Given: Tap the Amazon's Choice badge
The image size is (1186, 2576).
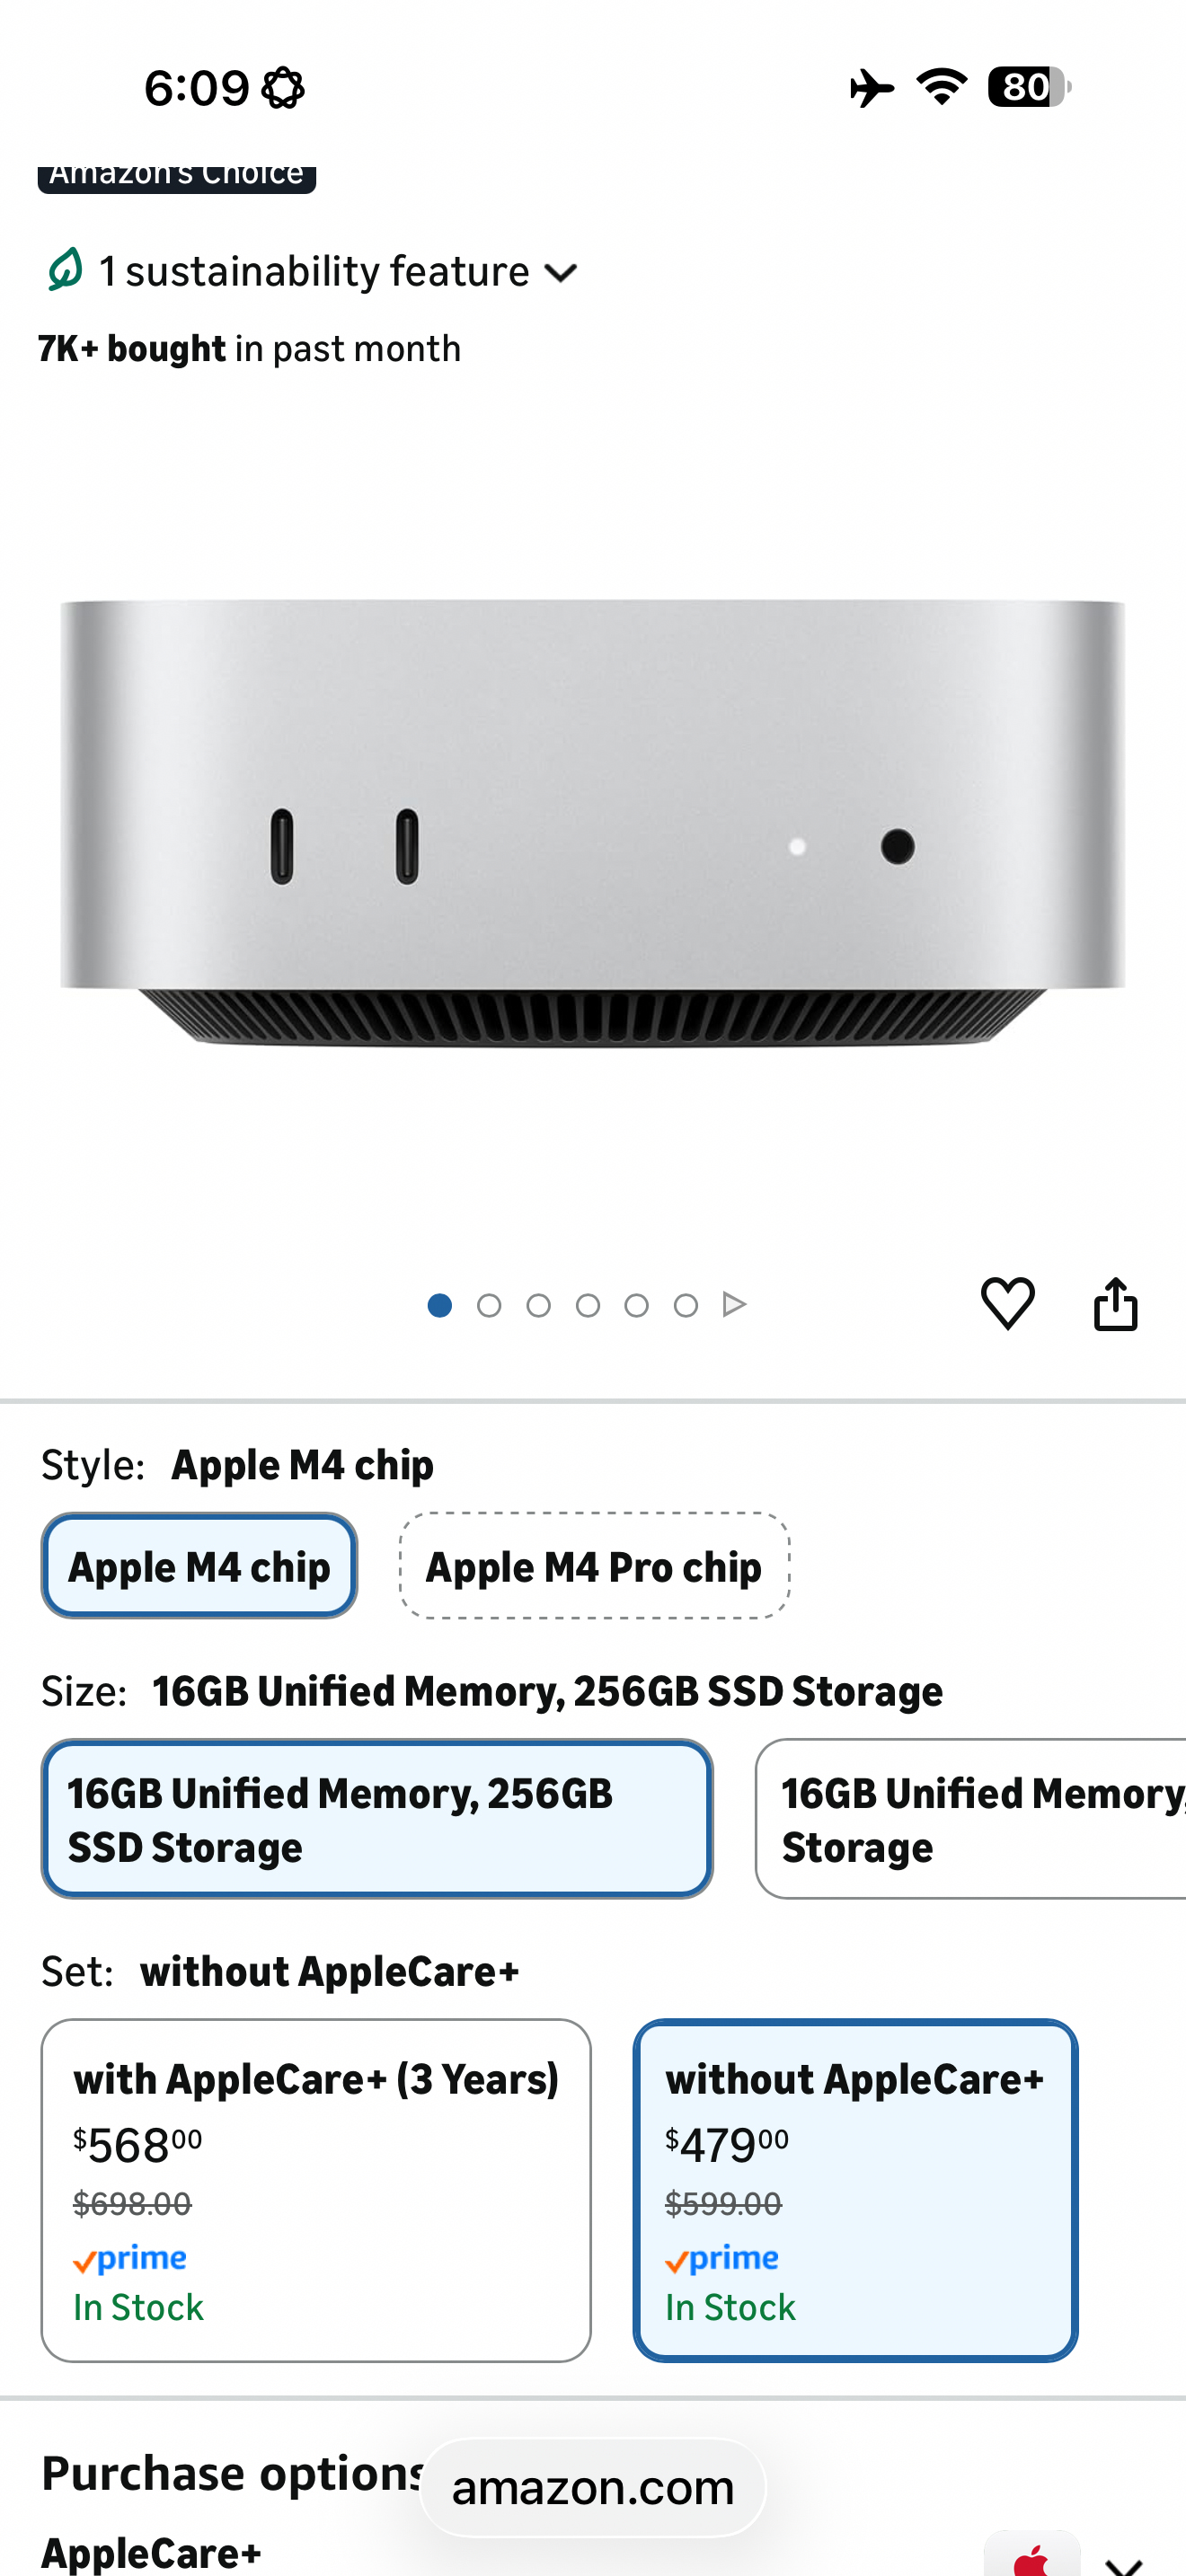Looking at the screenshot, I should [177, 176].
